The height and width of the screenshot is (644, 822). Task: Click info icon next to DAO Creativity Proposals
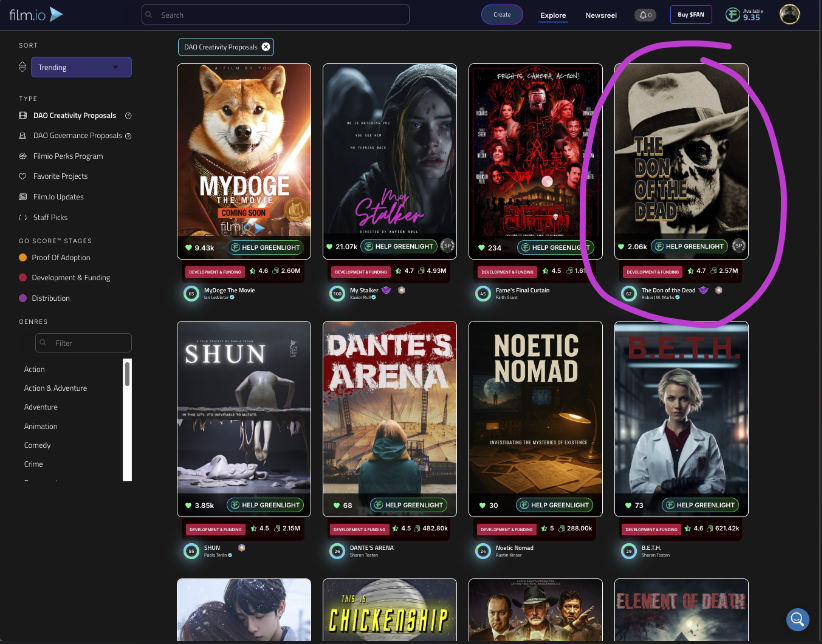(x=128, y=115)
